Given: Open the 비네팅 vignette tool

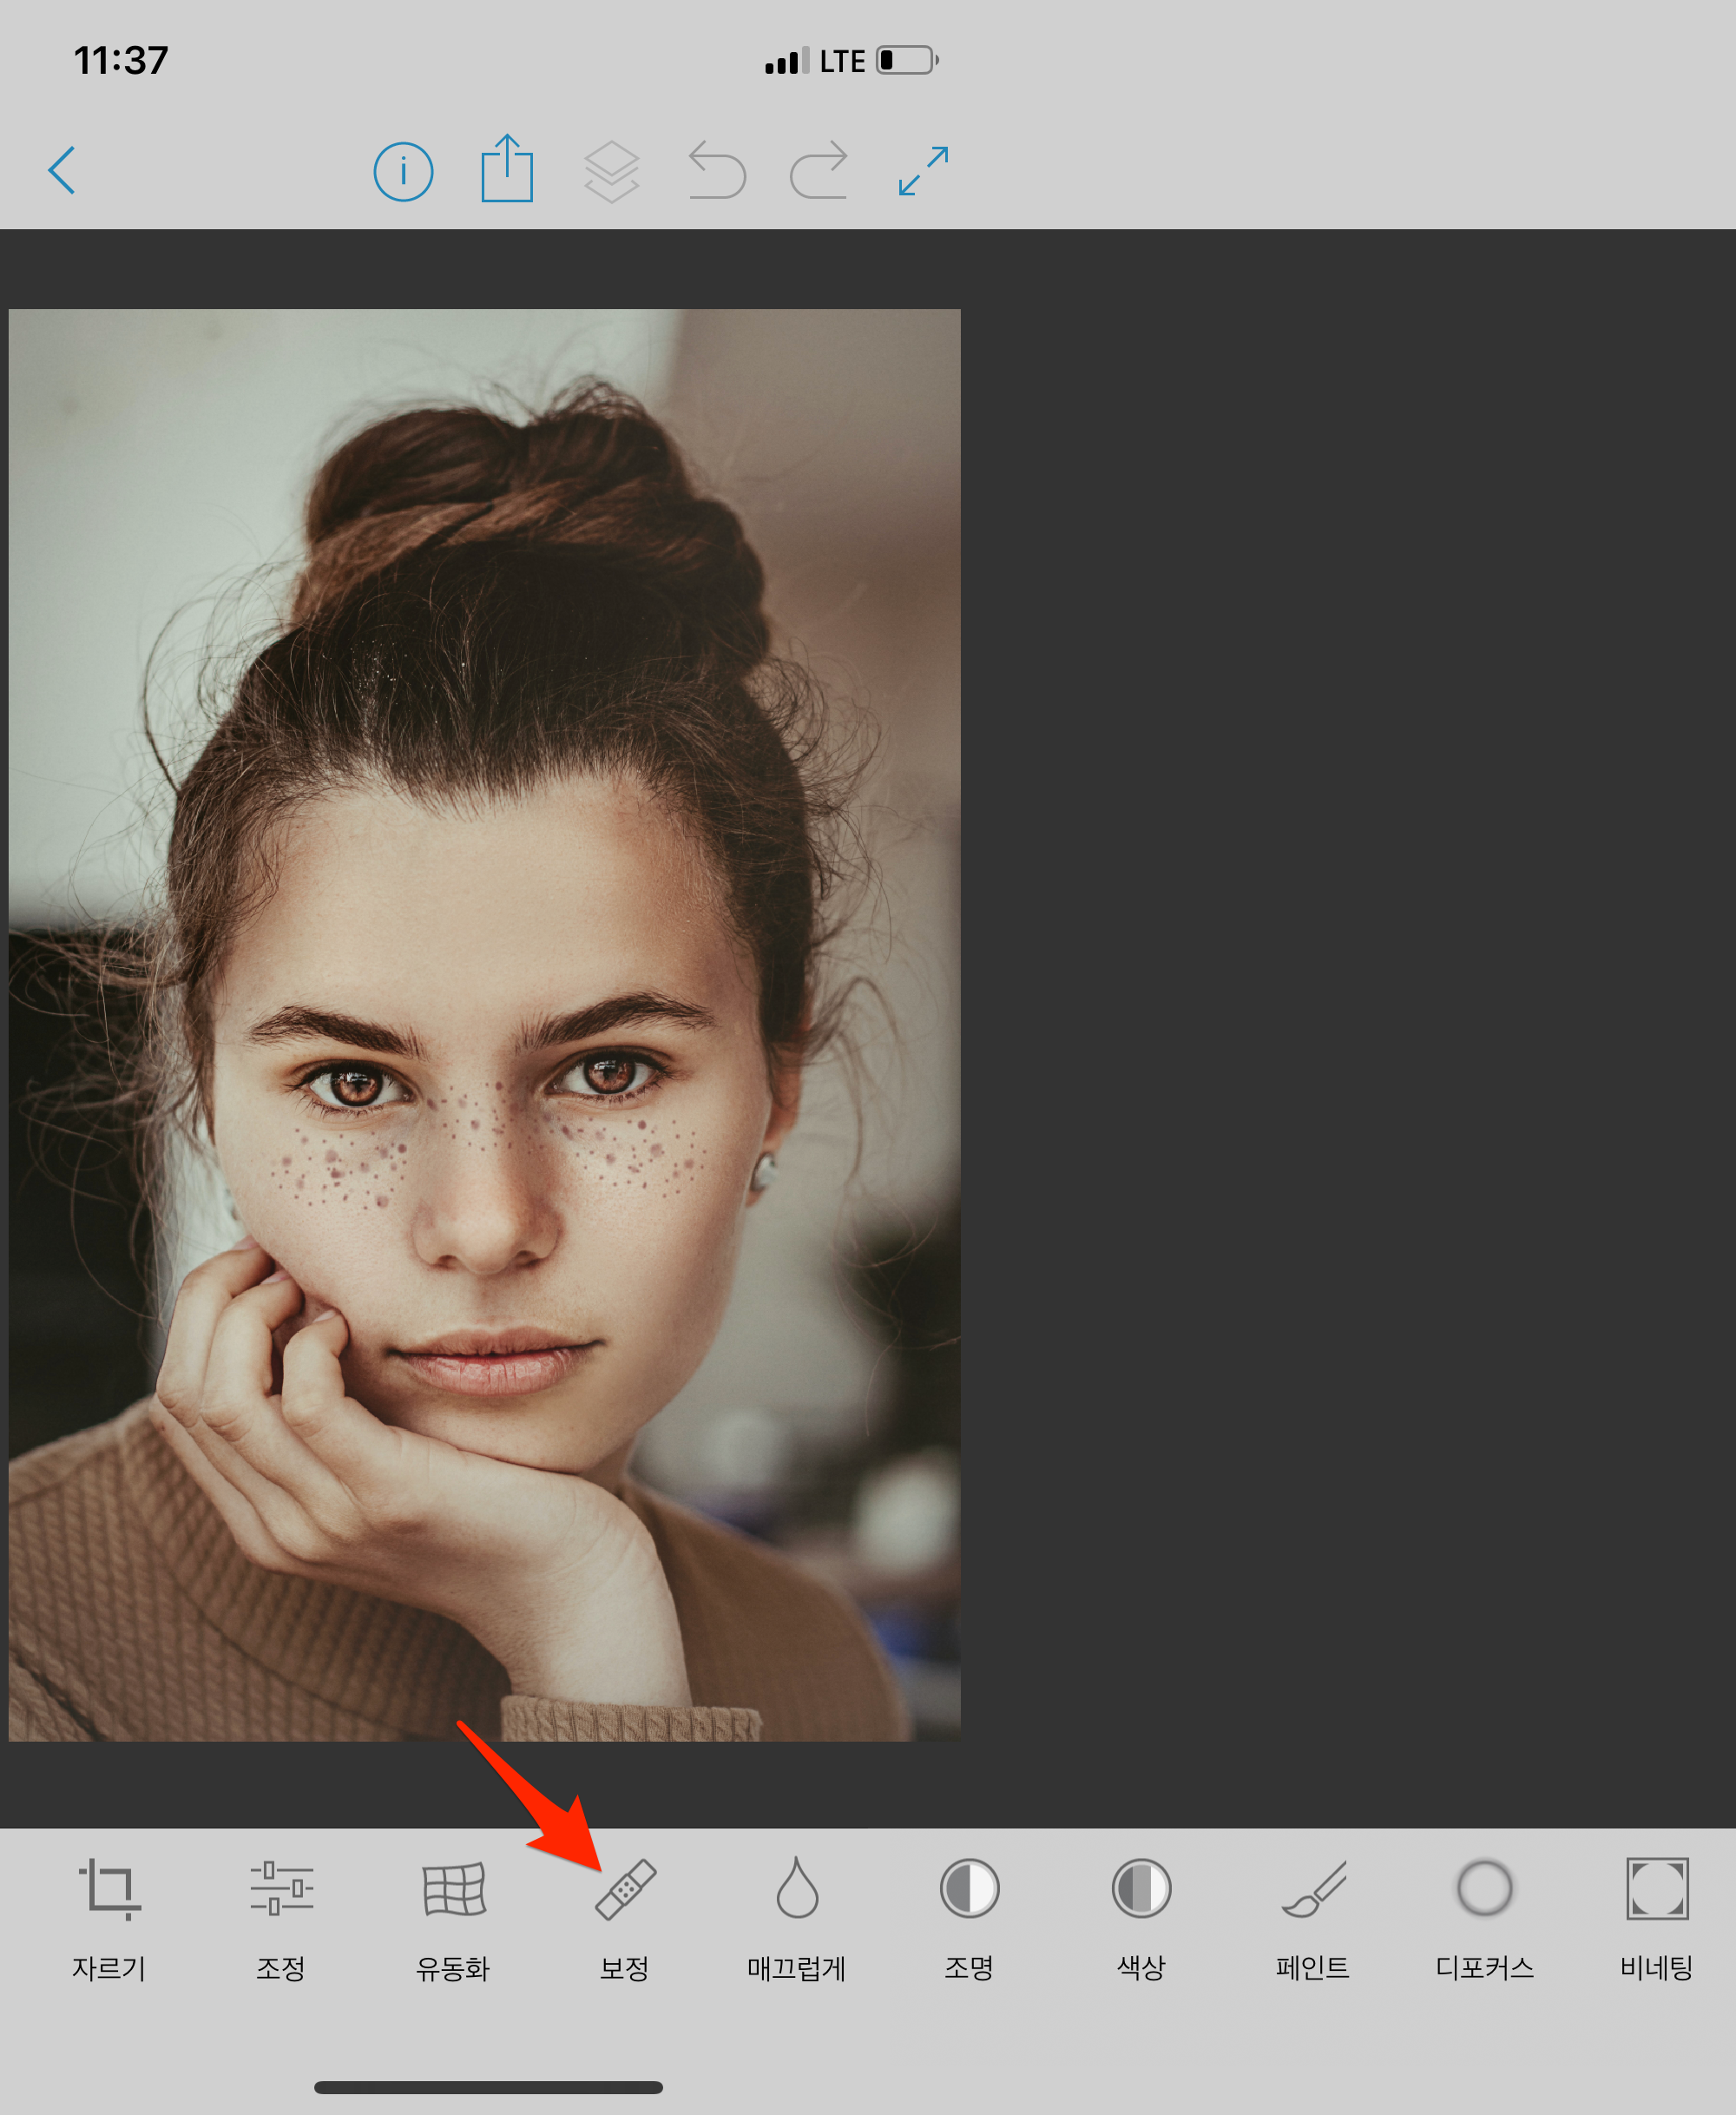Looking at the screenshot, I should coord(1657,1889).
